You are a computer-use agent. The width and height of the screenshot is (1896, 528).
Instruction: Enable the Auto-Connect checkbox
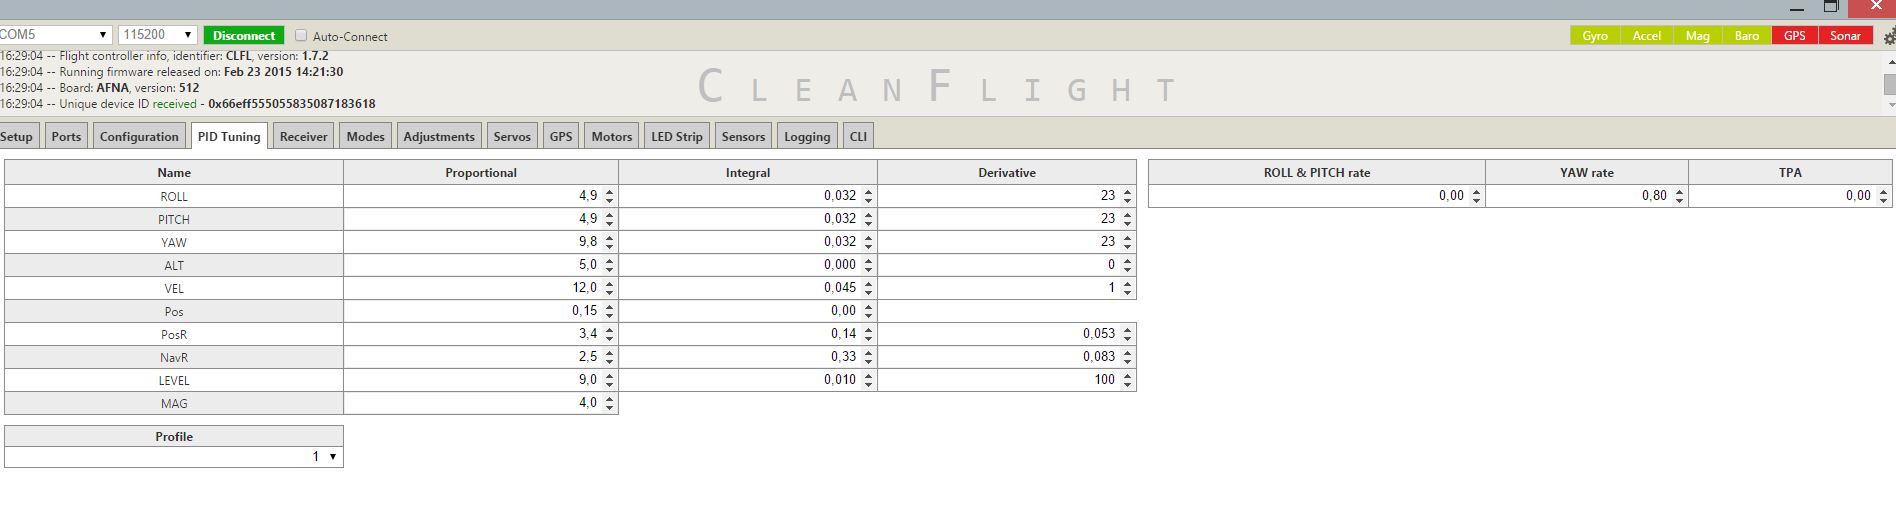click(301, 36)
